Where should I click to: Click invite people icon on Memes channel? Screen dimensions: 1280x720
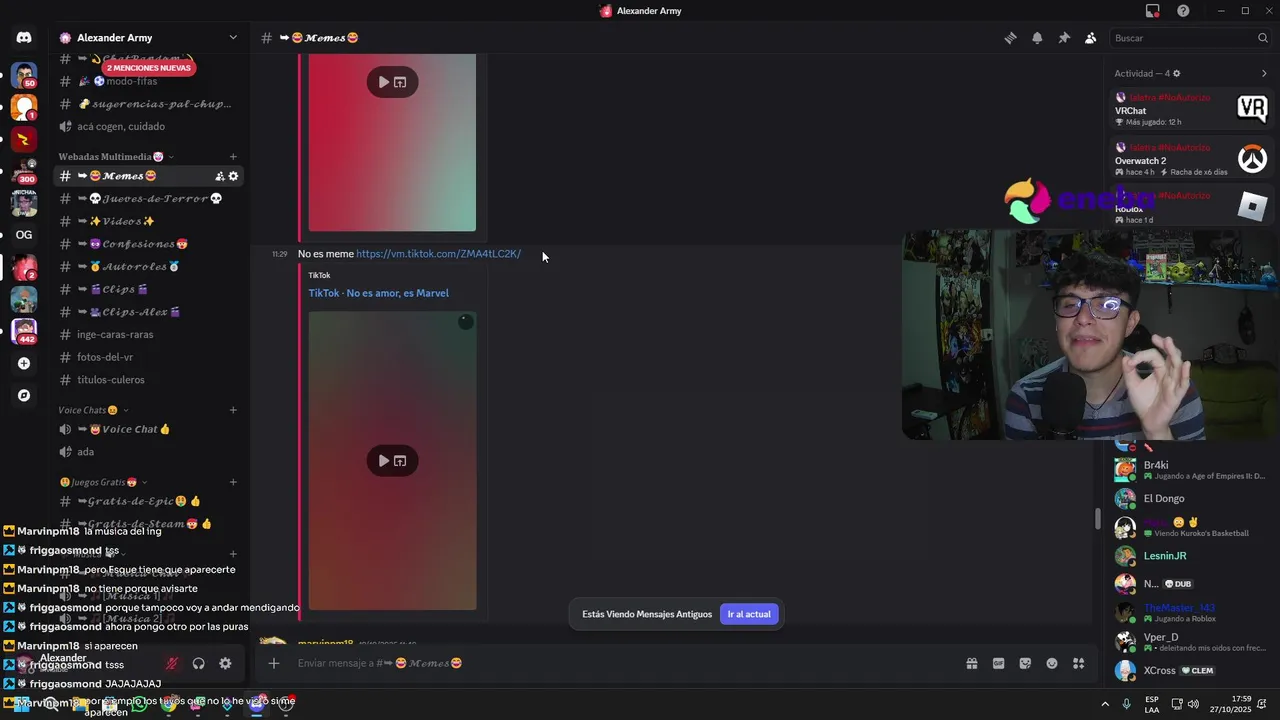(x=219, y=176)
